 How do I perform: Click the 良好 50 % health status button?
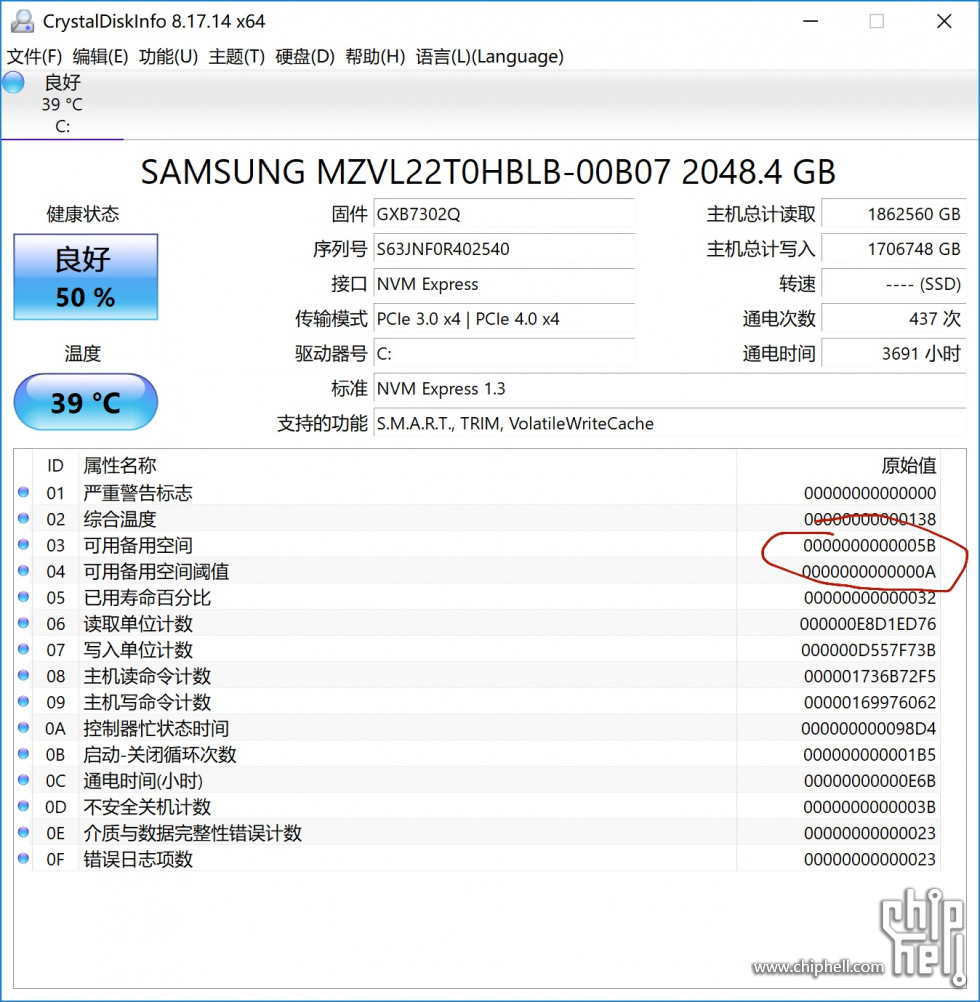point(86,277)
